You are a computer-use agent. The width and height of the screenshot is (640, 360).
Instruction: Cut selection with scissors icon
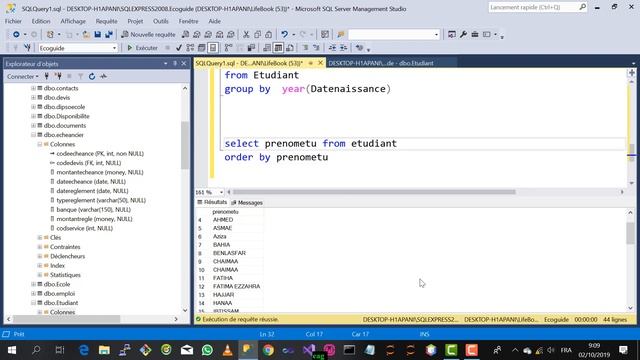(246, 35)
